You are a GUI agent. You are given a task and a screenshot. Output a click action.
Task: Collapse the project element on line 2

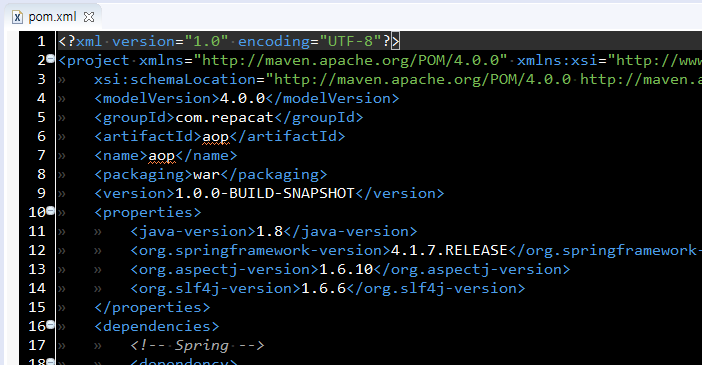pyautogui.click(x=51, y=58)
